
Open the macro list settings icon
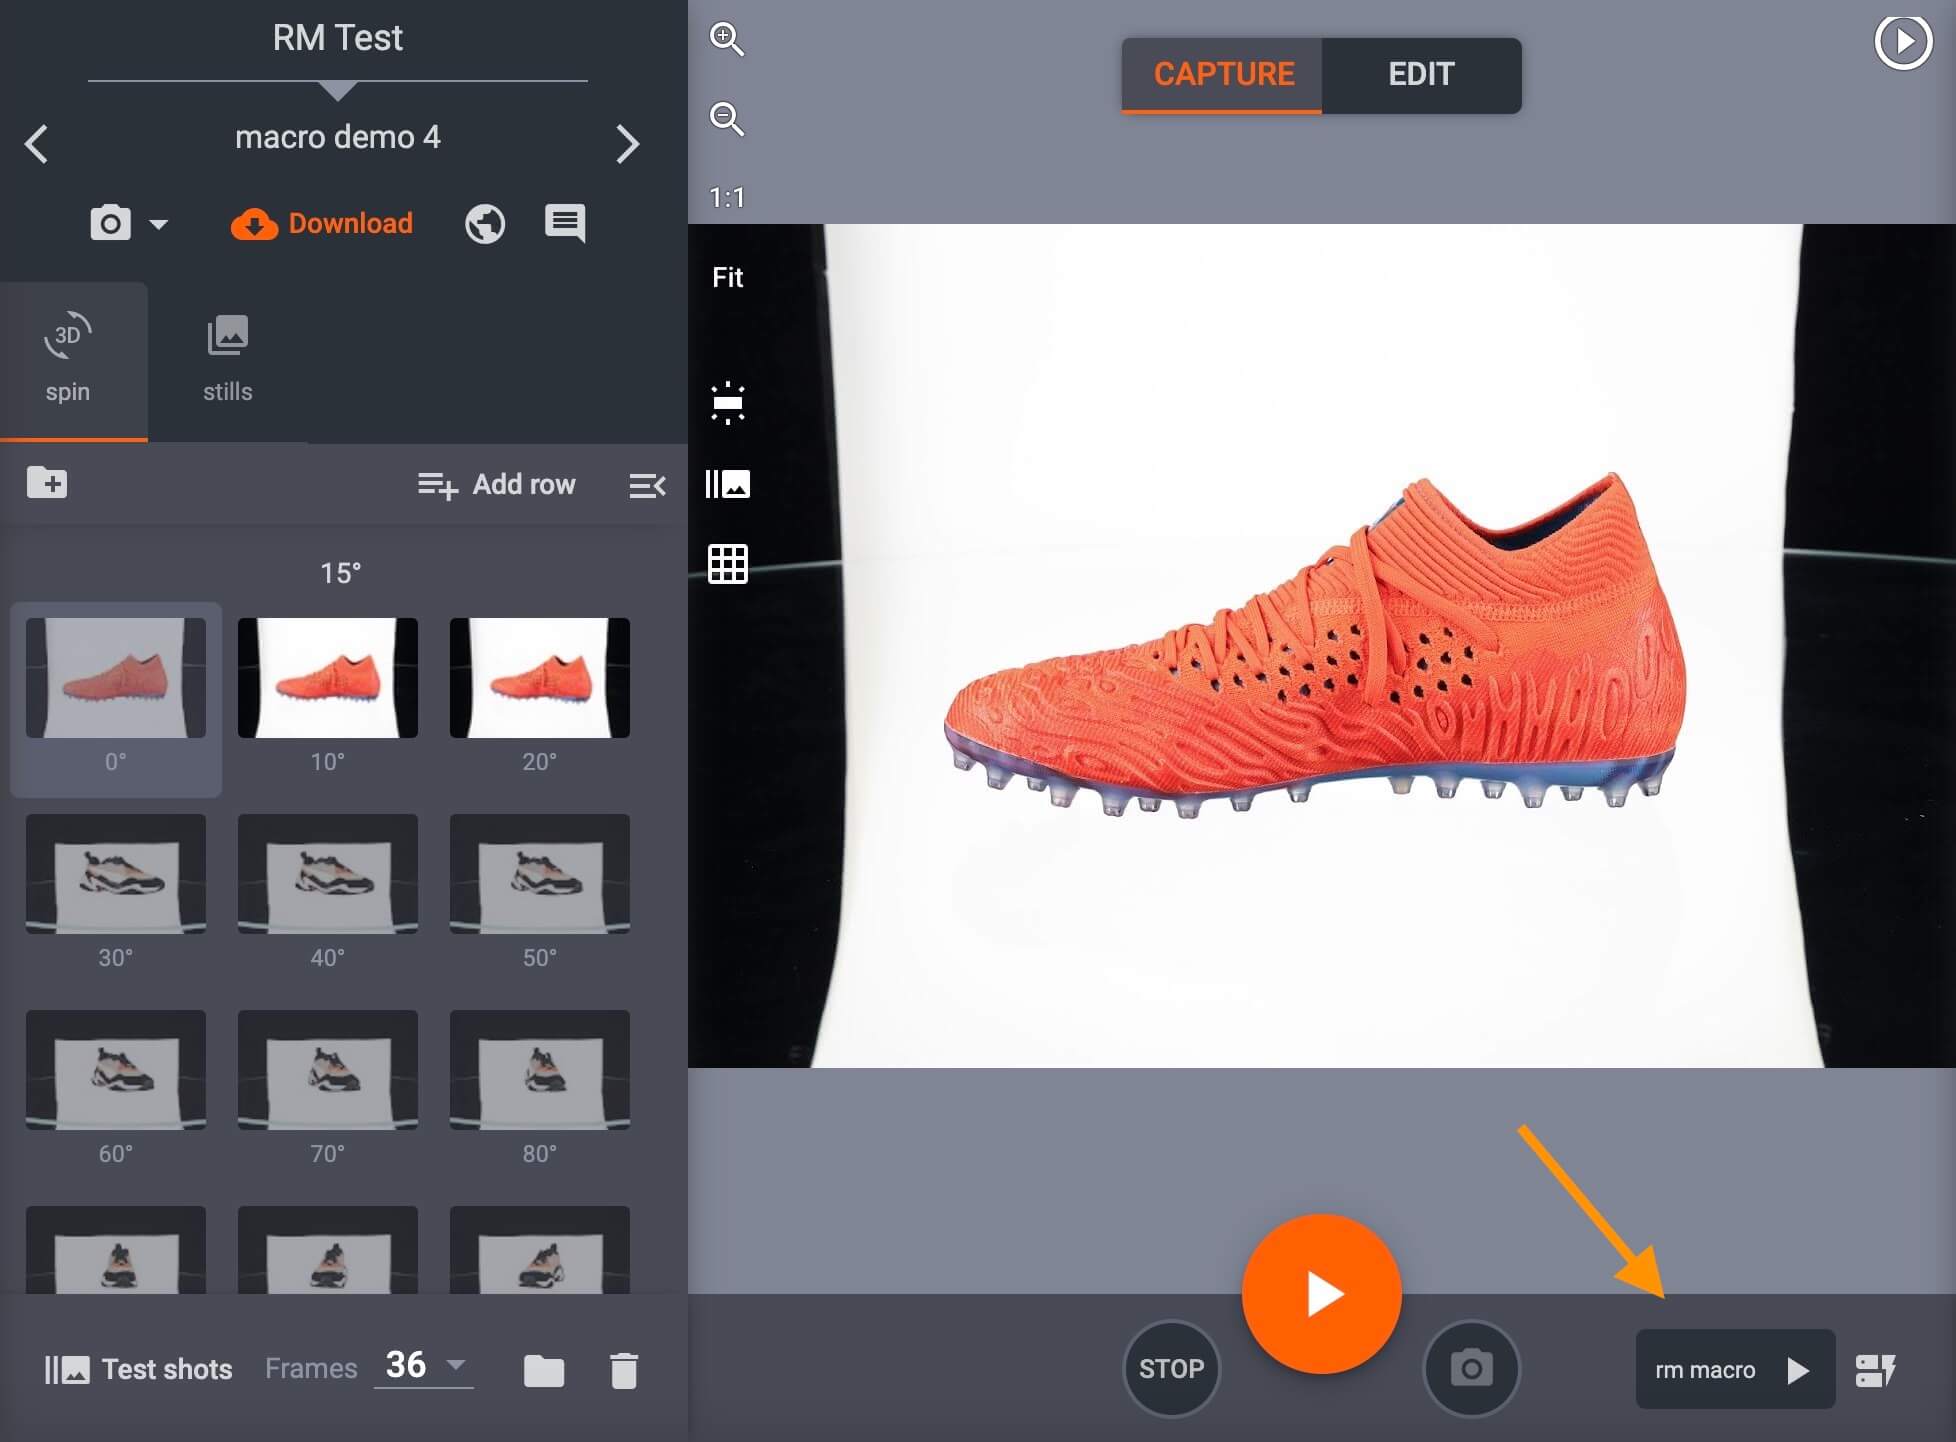pyautogui.click(x=1875, y=1370)
